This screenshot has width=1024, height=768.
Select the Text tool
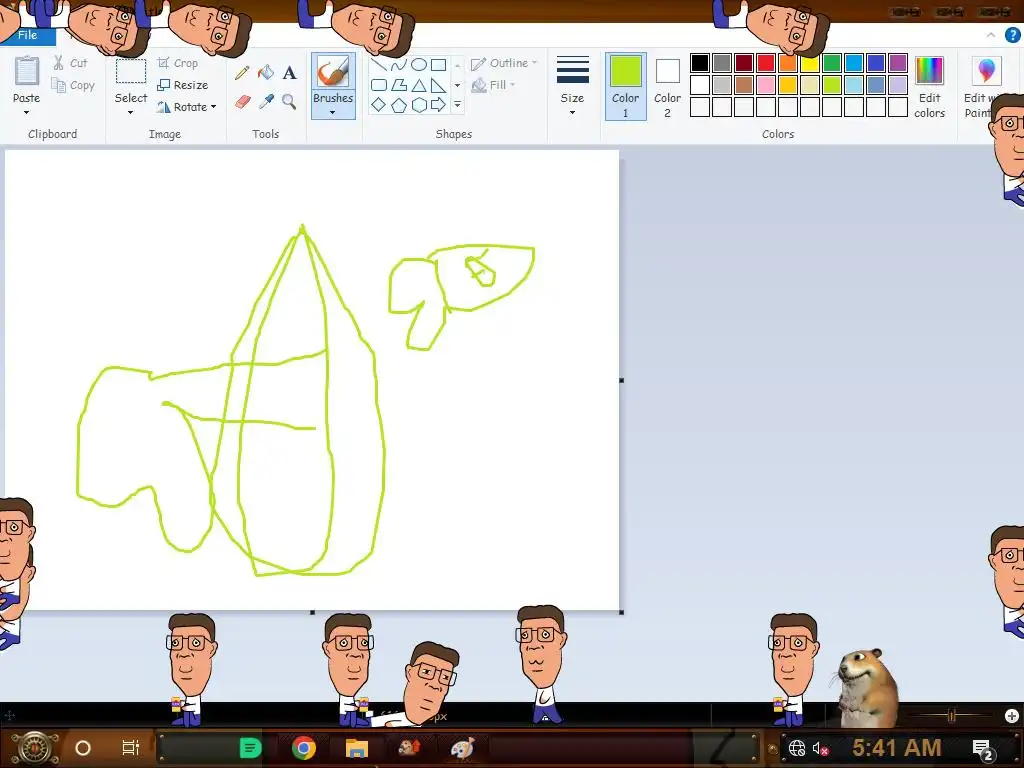click(289, 72)
